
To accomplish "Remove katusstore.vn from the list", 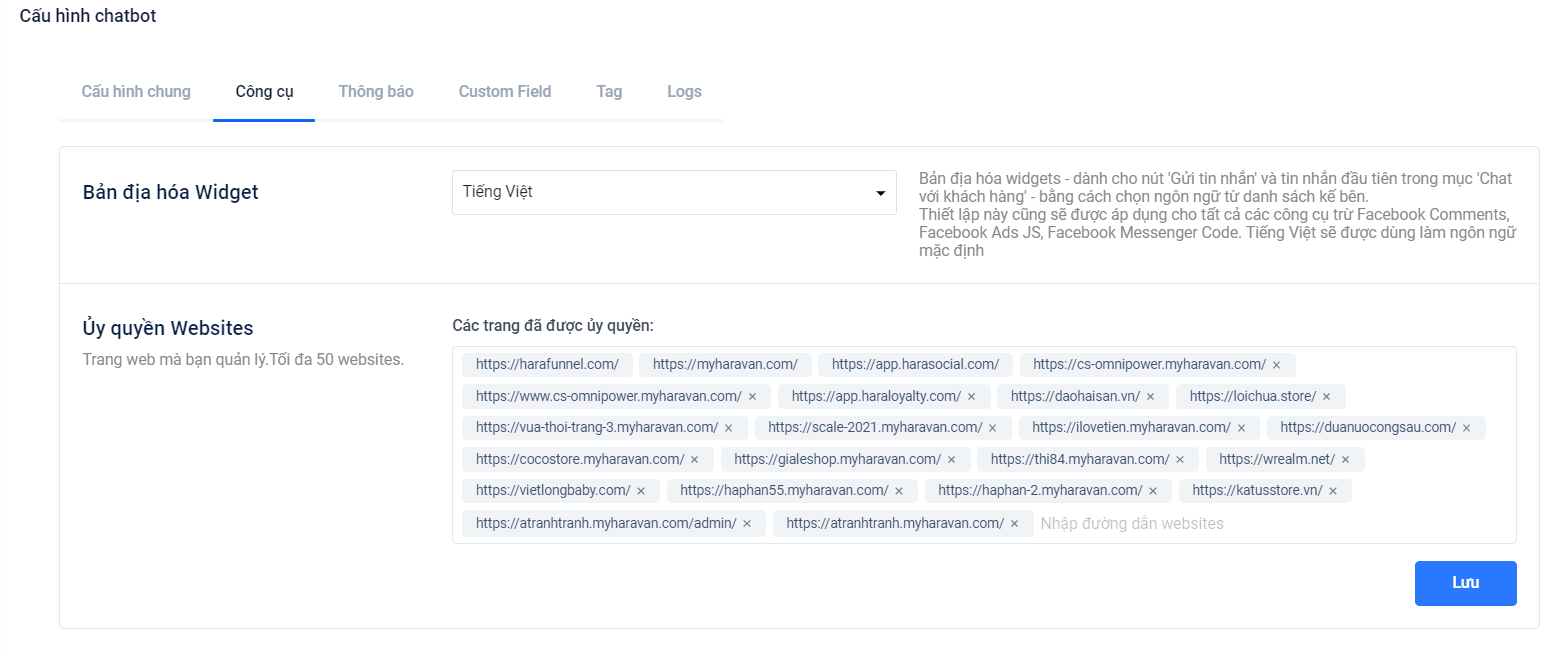I will (1333, 491).
